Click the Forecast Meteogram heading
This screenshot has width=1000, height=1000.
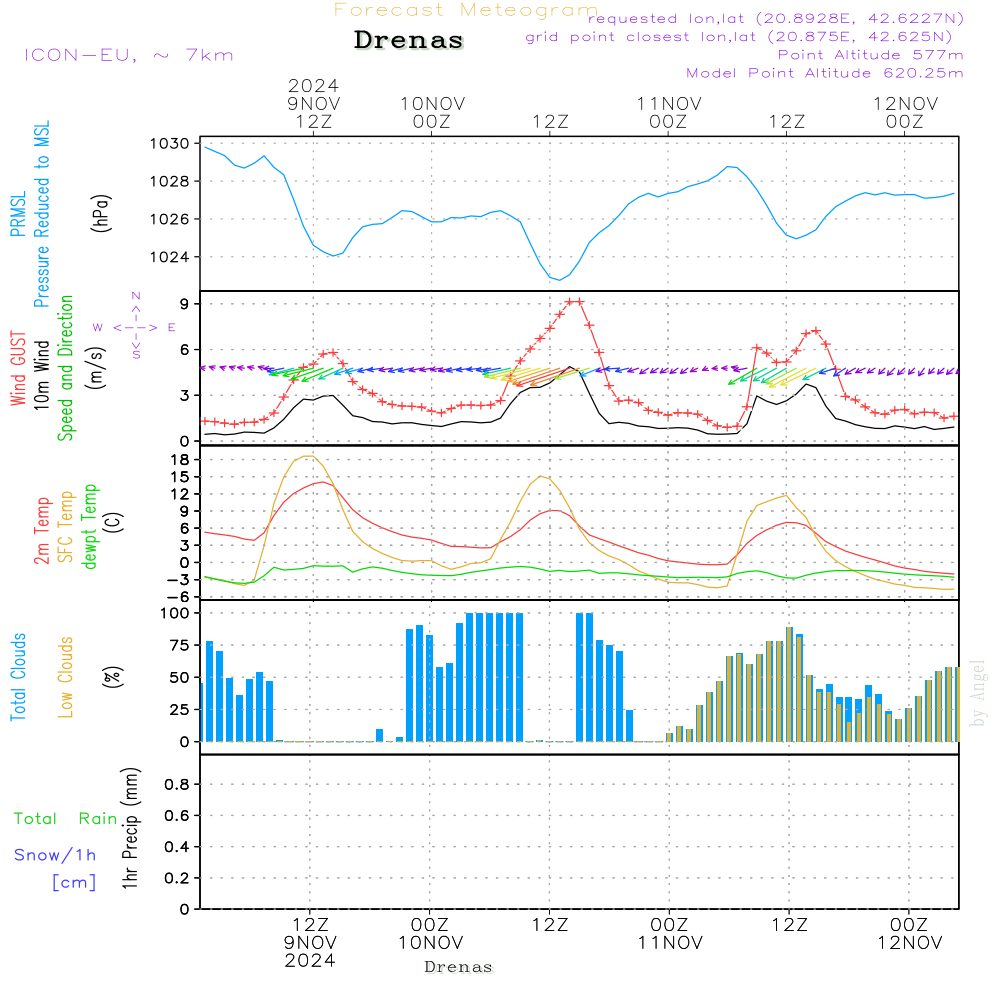click(x=466, y=10)
